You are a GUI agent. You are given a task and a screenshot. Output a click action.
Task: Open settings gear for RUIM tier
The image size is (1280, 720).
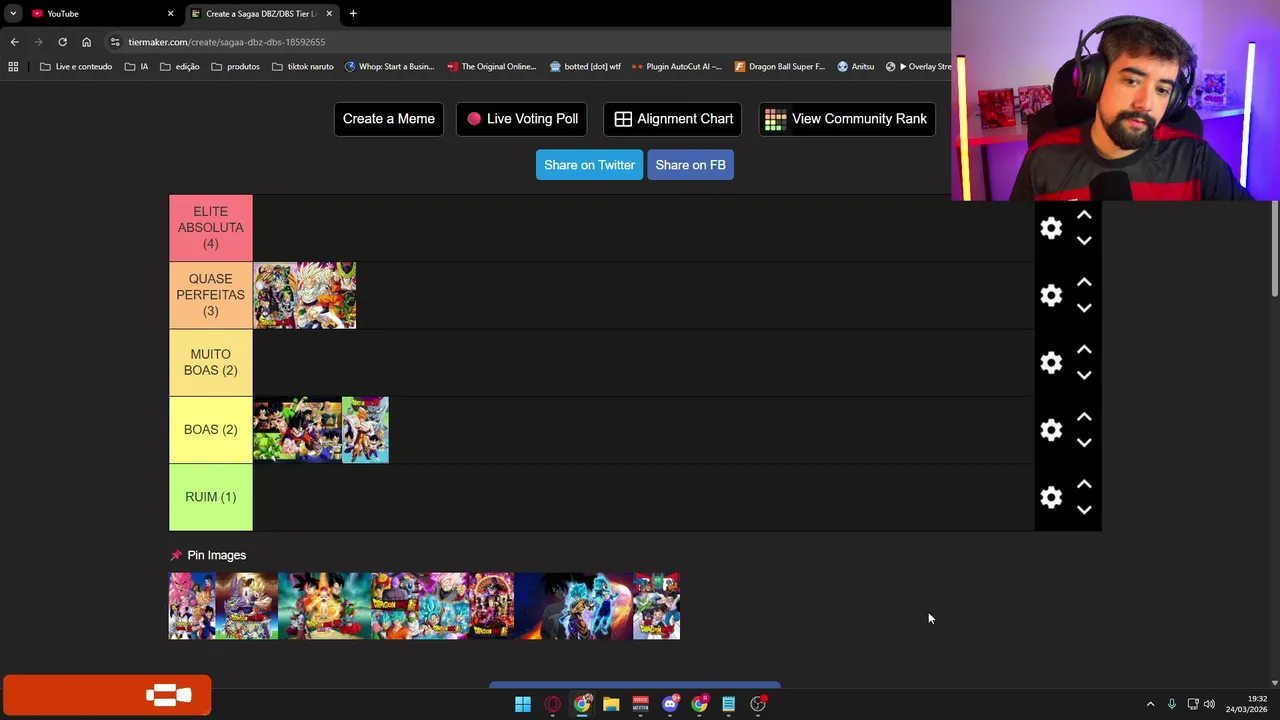[1051, 497]
